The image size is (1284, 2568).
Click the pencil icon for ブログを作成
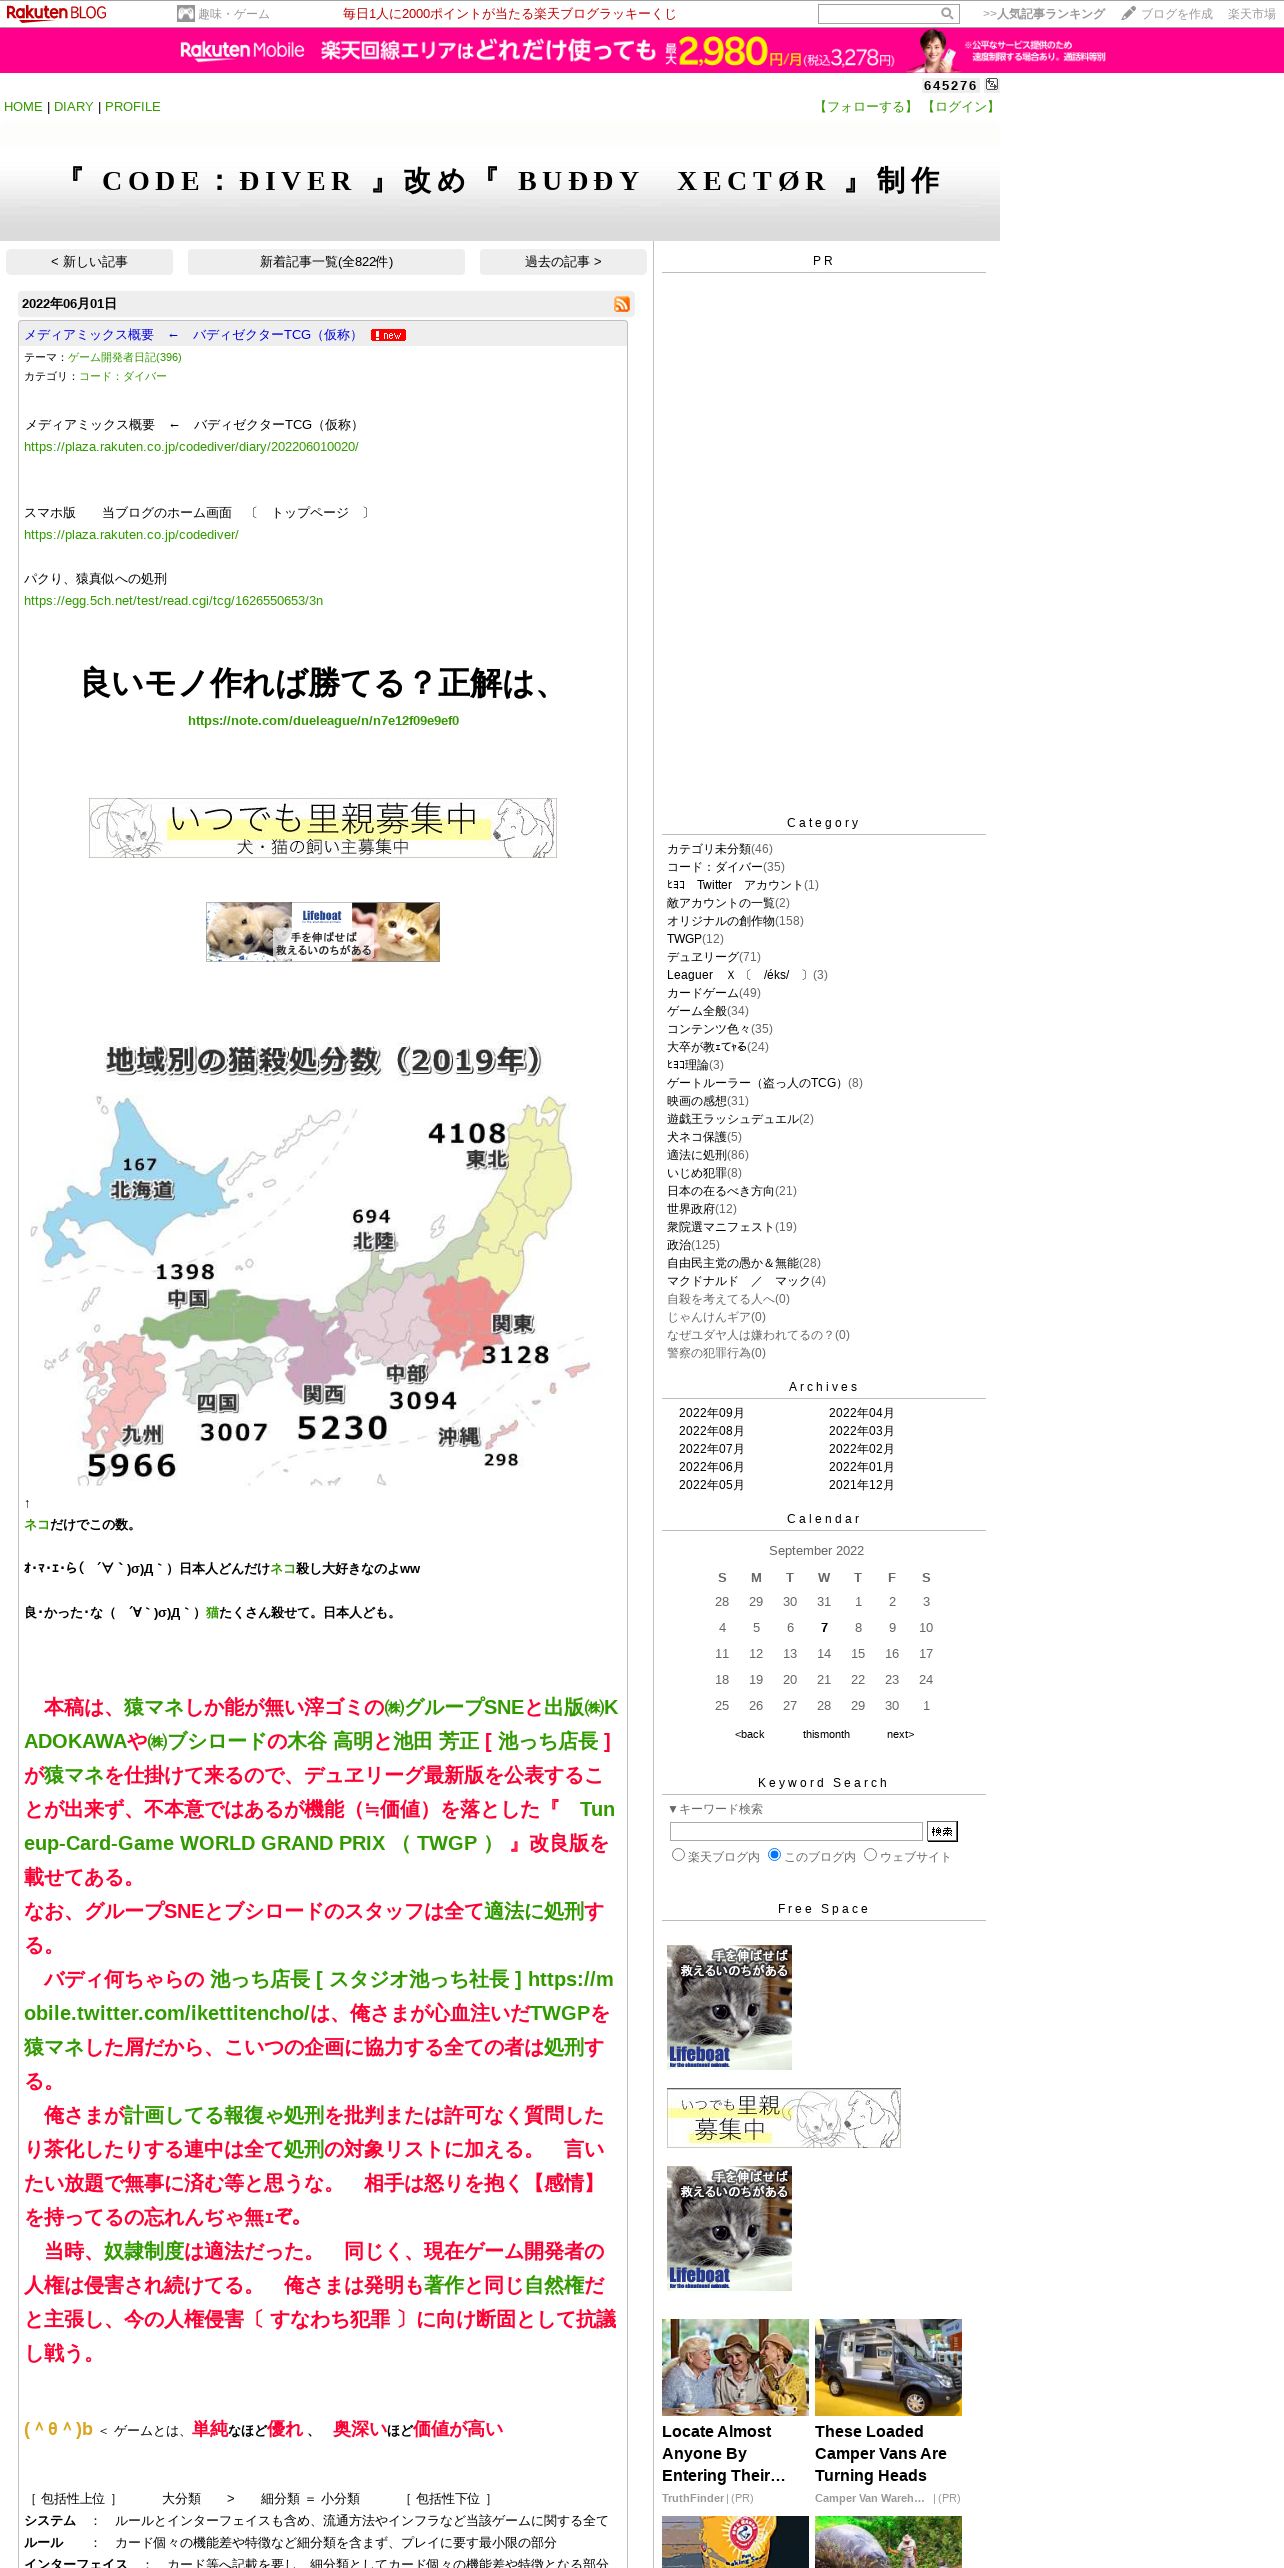pos(1129,14)
